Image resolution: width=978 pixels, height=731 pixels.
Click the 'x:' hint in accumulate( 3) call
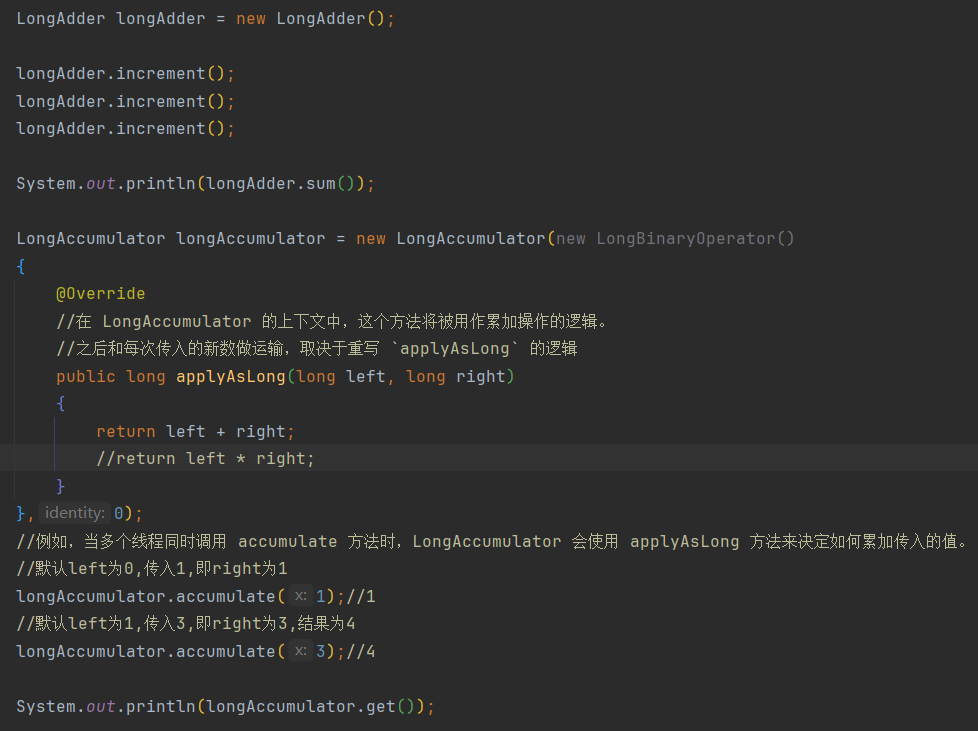coord(301,651)
